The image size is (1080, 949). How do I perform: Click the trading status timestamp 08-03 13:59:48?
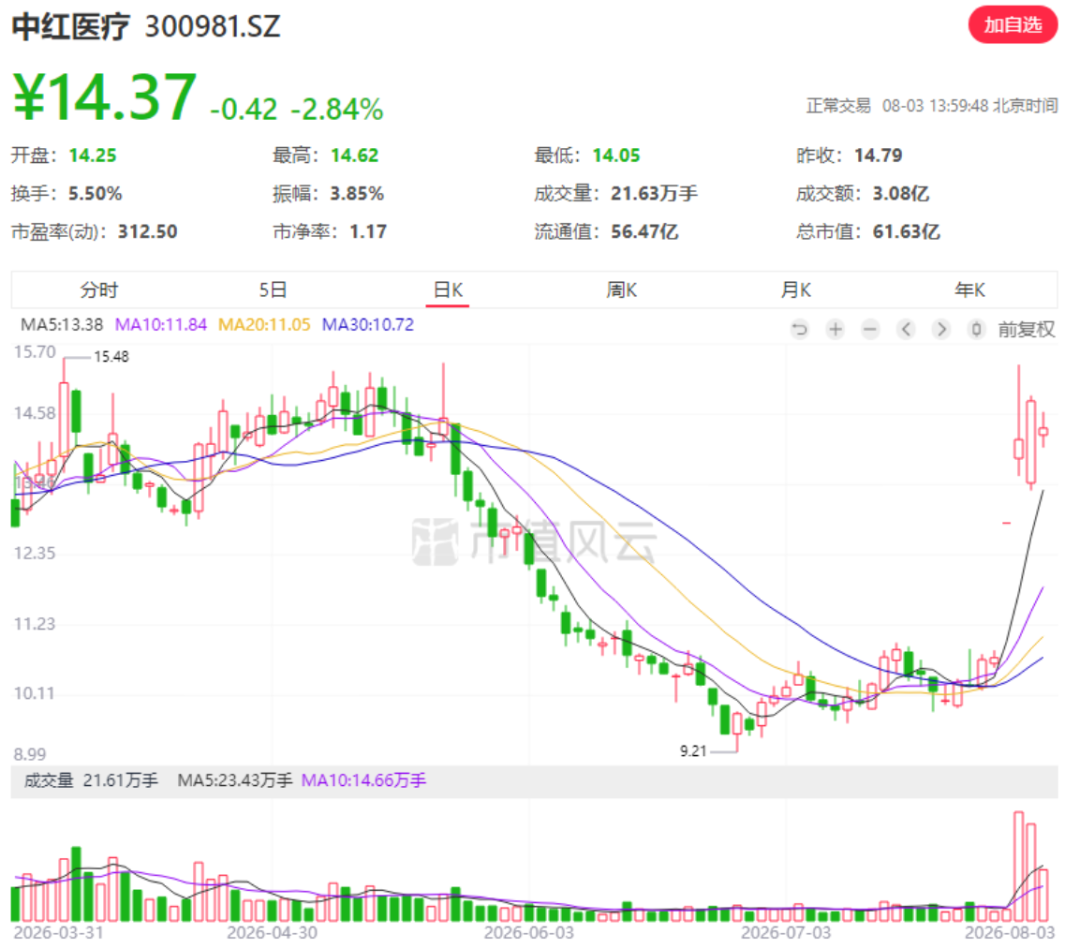point(935,105)
